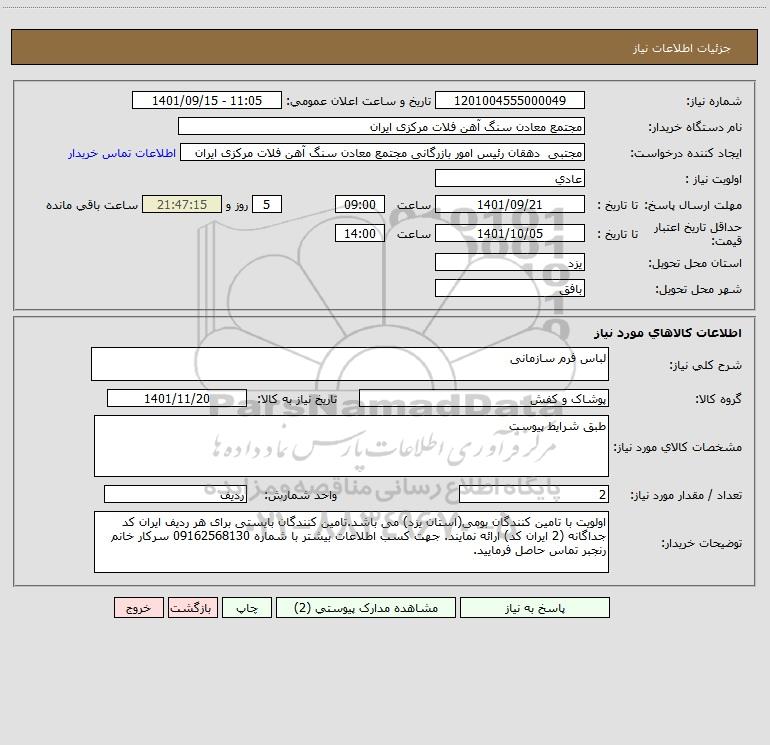
Task: Click the پاسخ به نیاز button
Action: point(535,608)
